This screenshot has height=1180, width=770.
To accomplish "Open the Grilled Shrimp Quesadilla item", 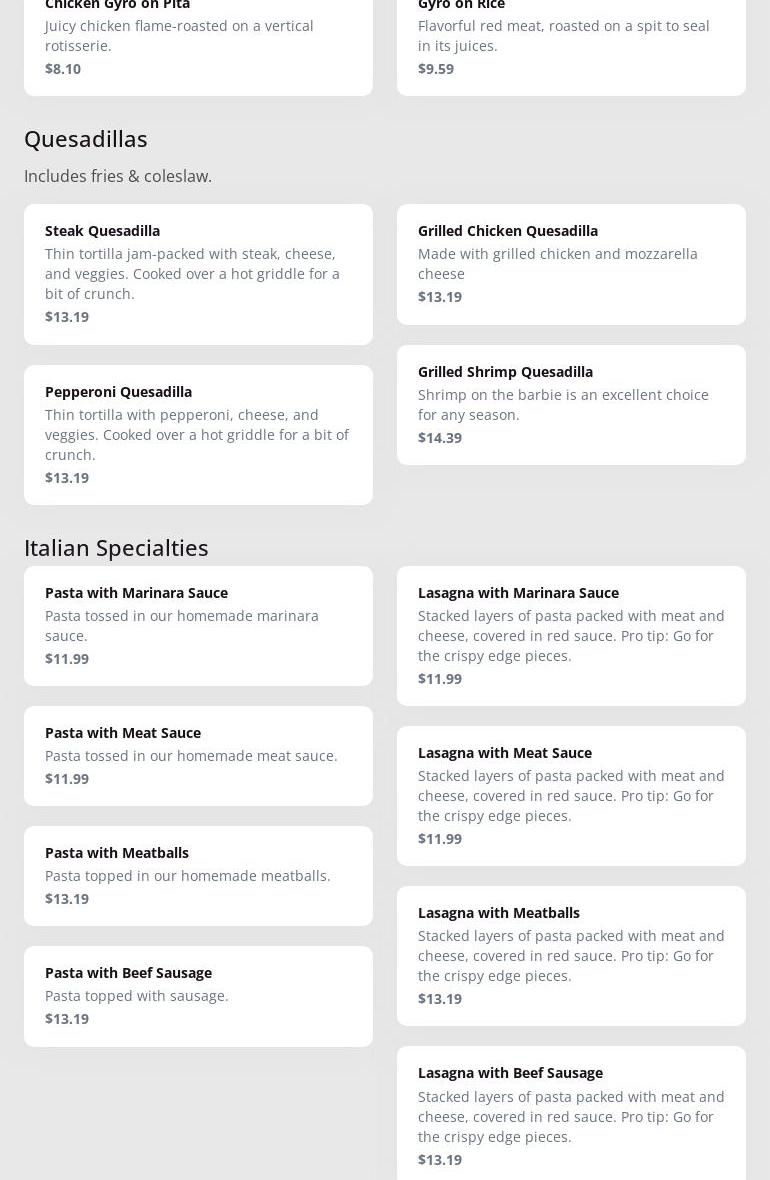I will (571, 405).
